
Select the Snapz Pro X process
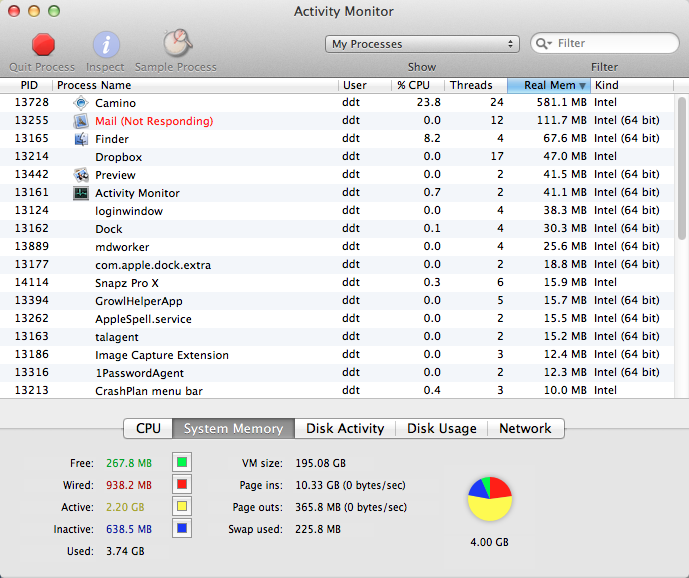tap(337, 283)
